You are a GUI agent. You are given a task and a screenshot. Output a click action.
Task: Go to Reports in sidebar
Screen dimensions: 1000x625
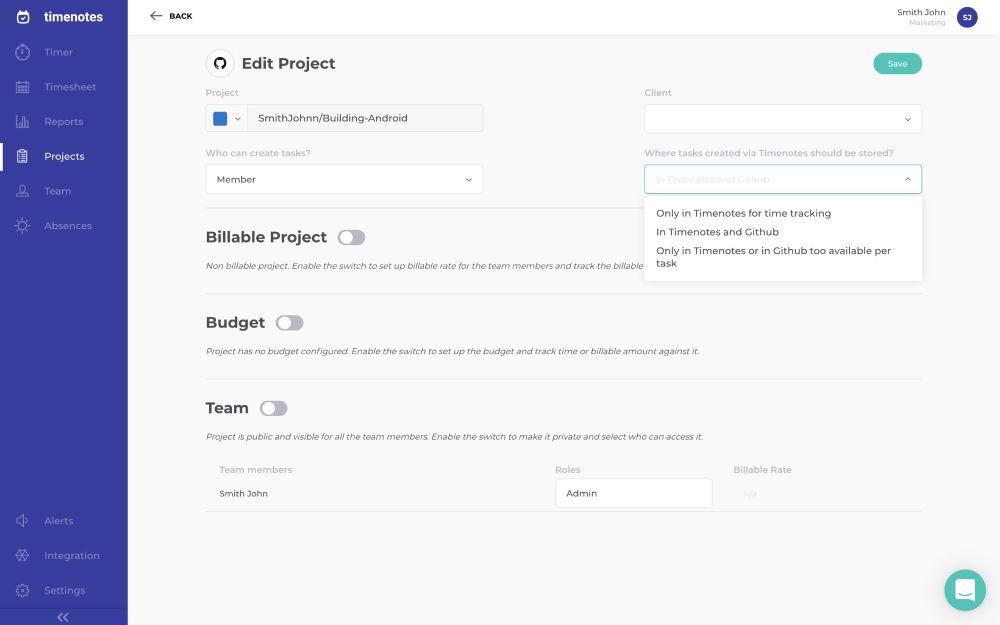pos(64,121)
